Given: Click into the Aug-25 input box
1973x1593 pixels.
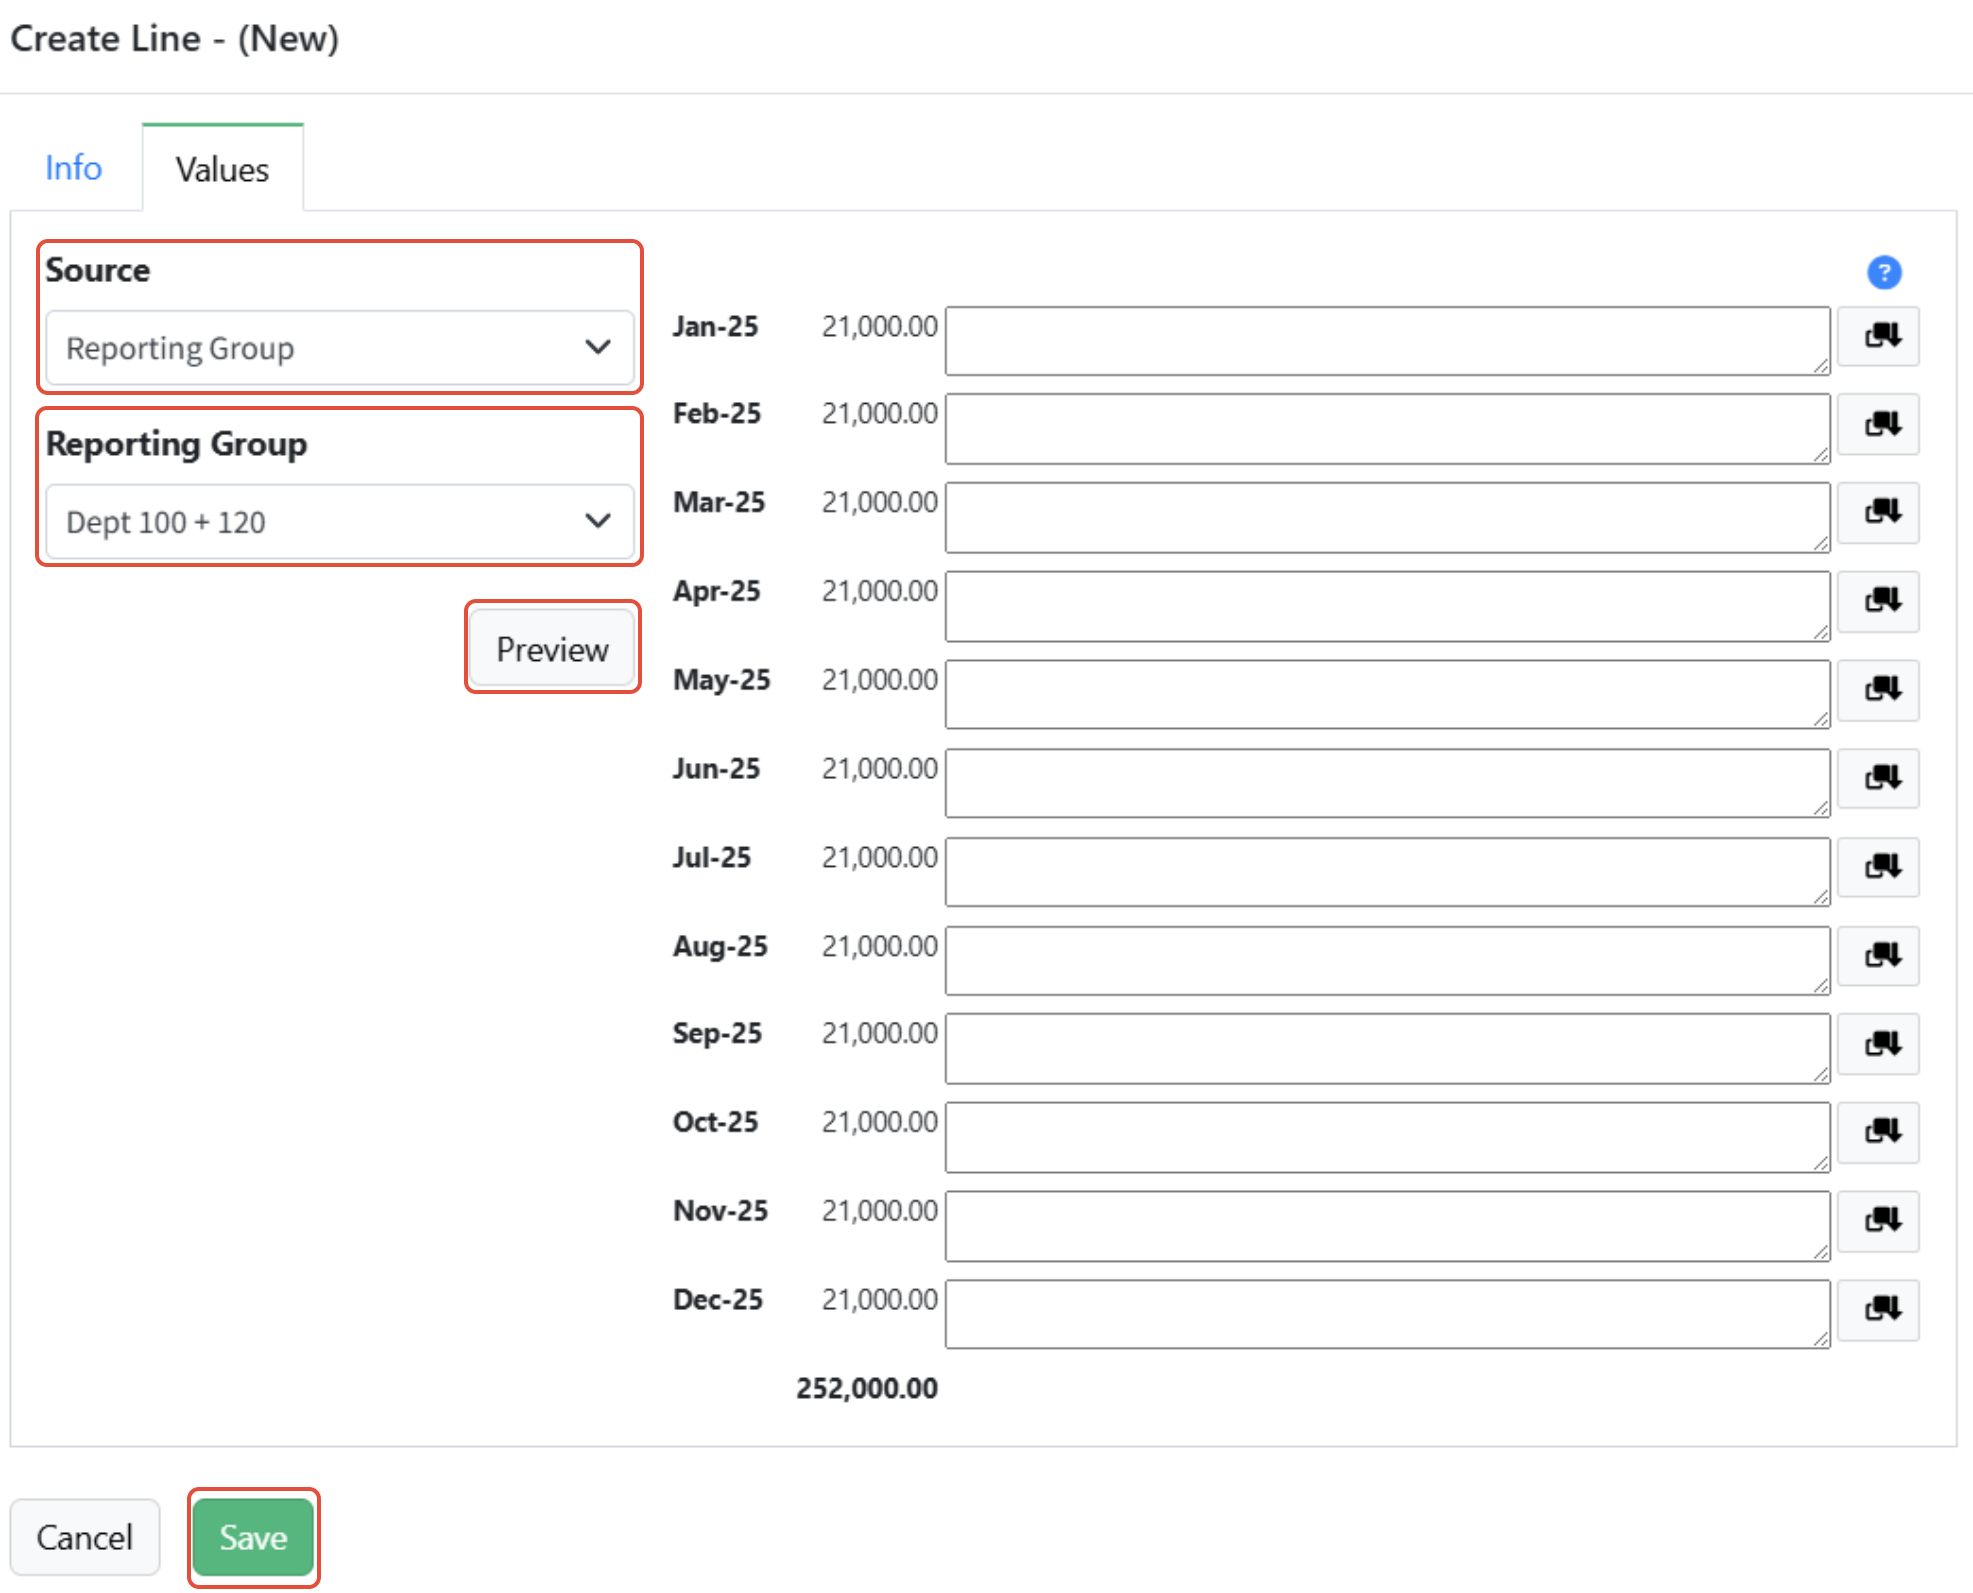Looking at the screenshot, I should (1387, 960).
